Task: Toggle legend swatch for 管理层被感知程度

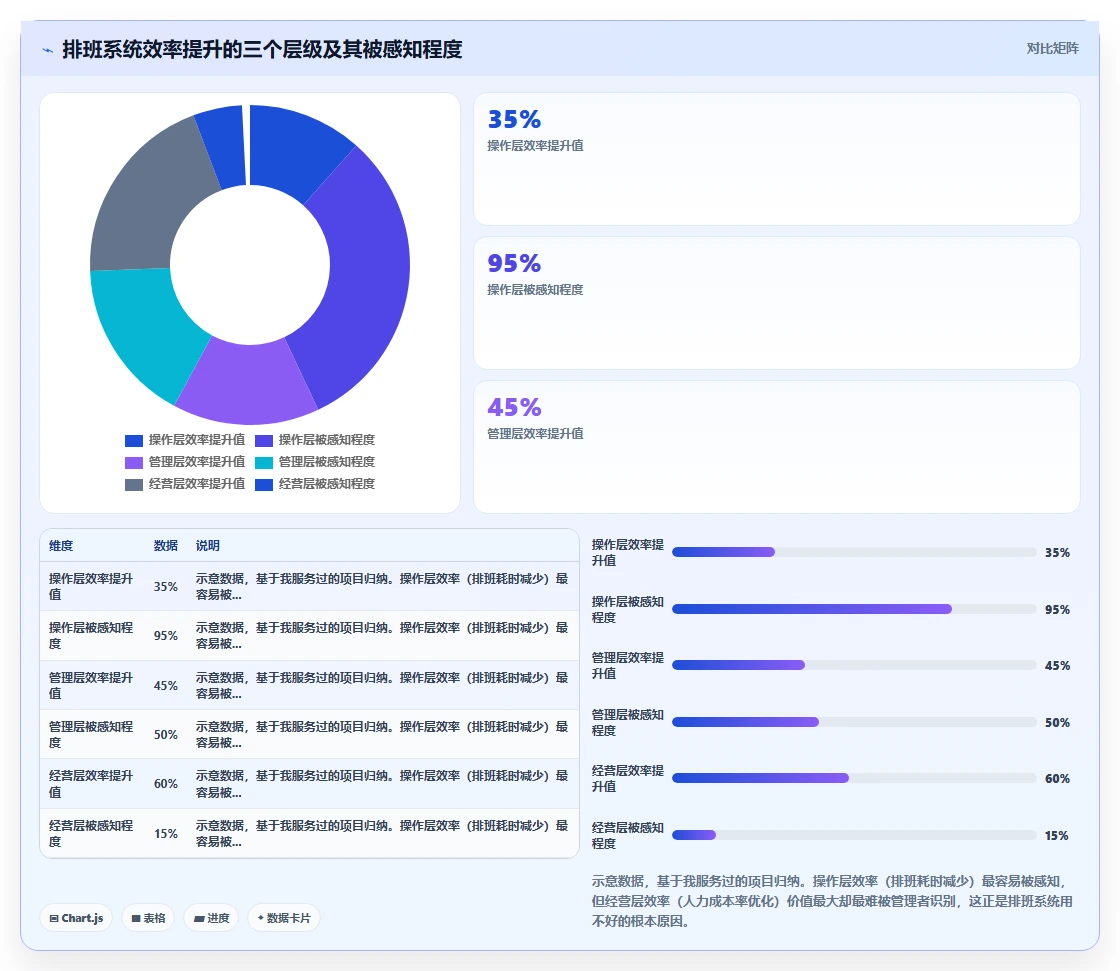Action: pyautogui.click(x=264, y=463)
